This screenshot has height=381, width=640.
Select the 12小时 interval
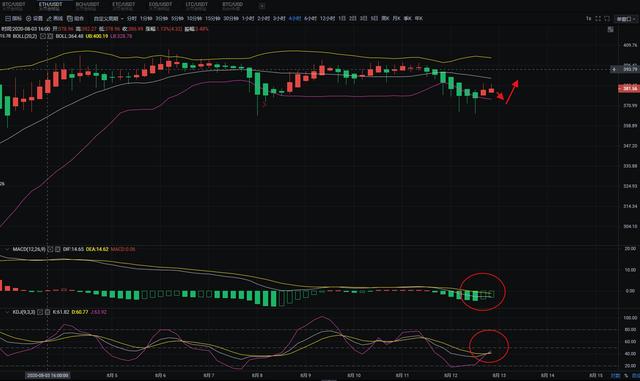click(327, 18)
